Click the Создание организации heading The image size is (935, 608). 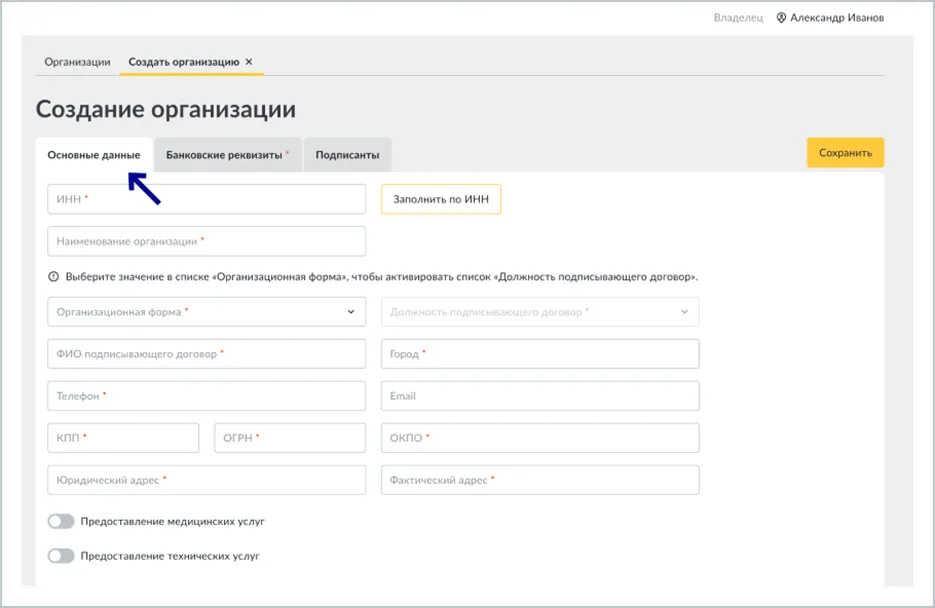pyautogui.click(x=166, y=110)
